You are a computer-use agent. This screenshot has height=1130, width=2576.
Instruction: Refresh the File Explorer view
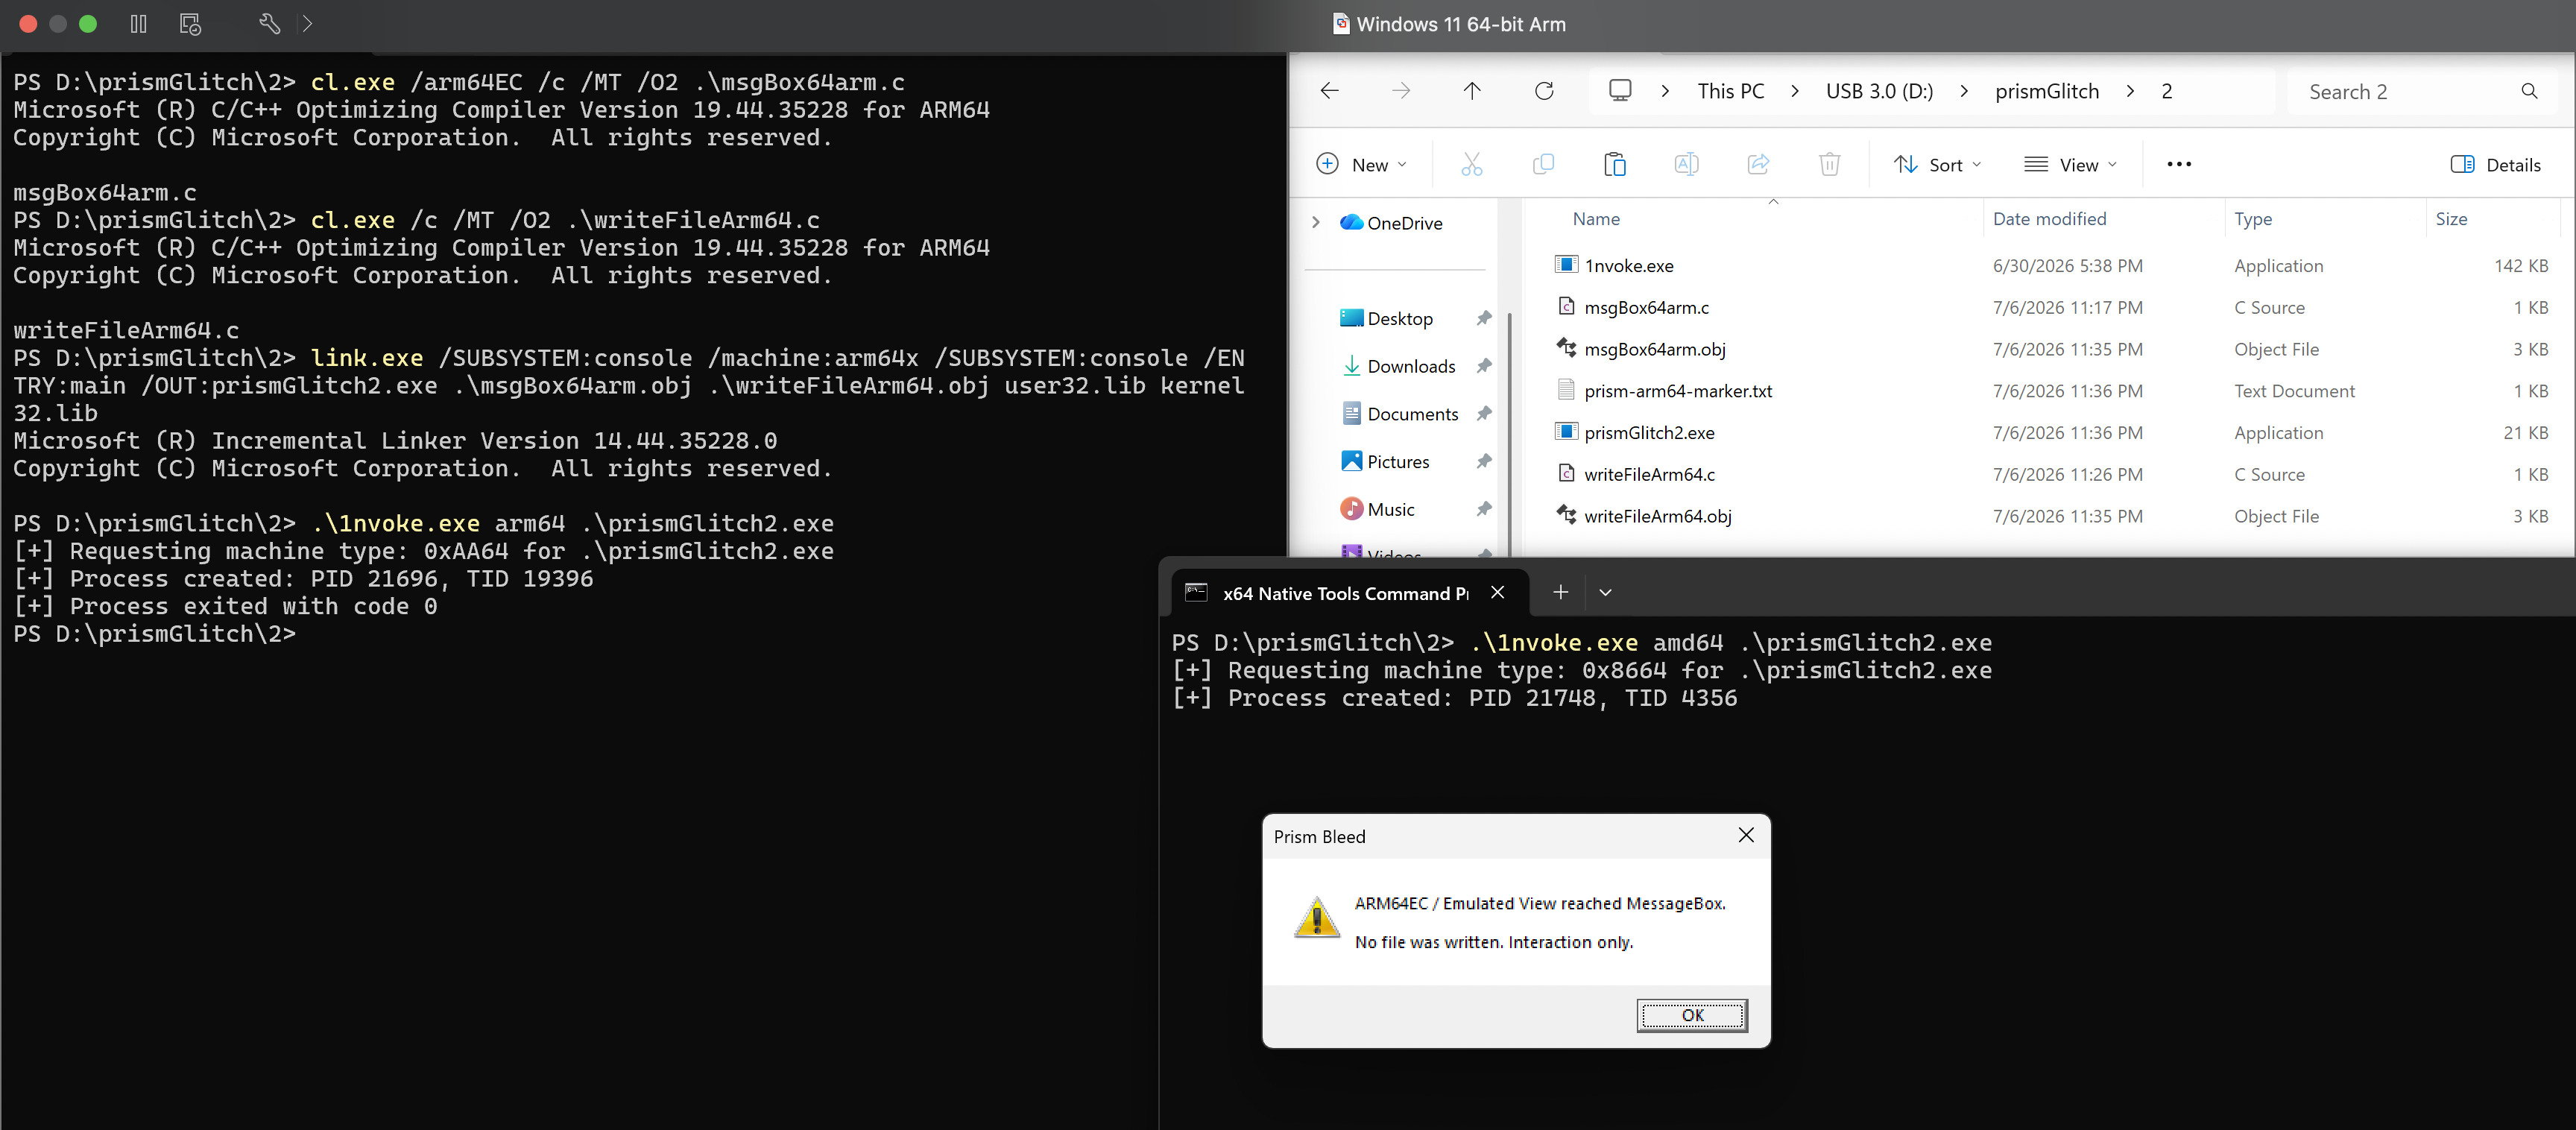coord(1544,91)
